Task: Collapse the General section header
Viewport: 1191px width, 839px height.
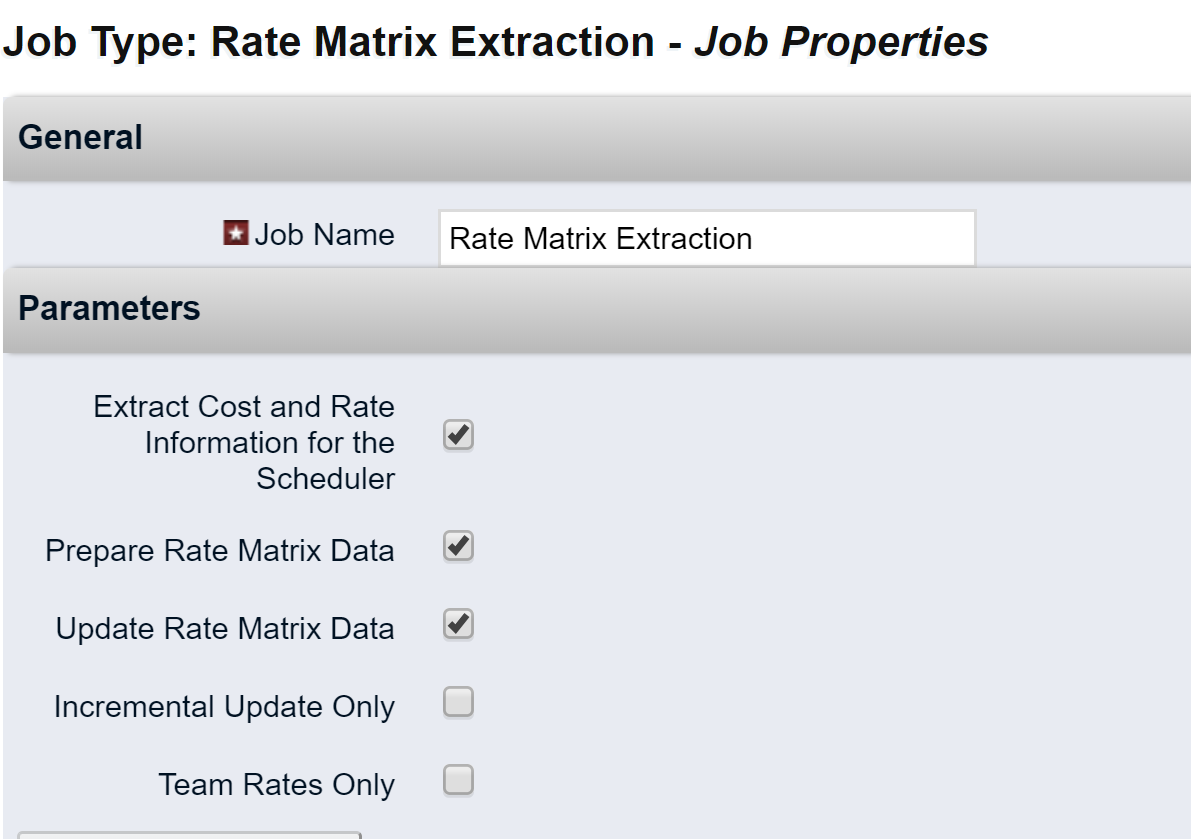Action: [x=80, y=137]
